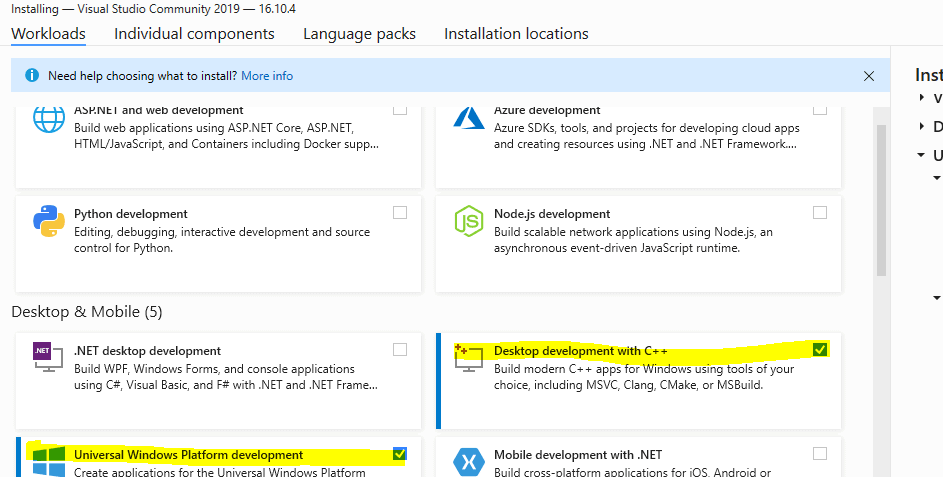Tick the ASP.NET and web development checkbox

tap(399, 110)
